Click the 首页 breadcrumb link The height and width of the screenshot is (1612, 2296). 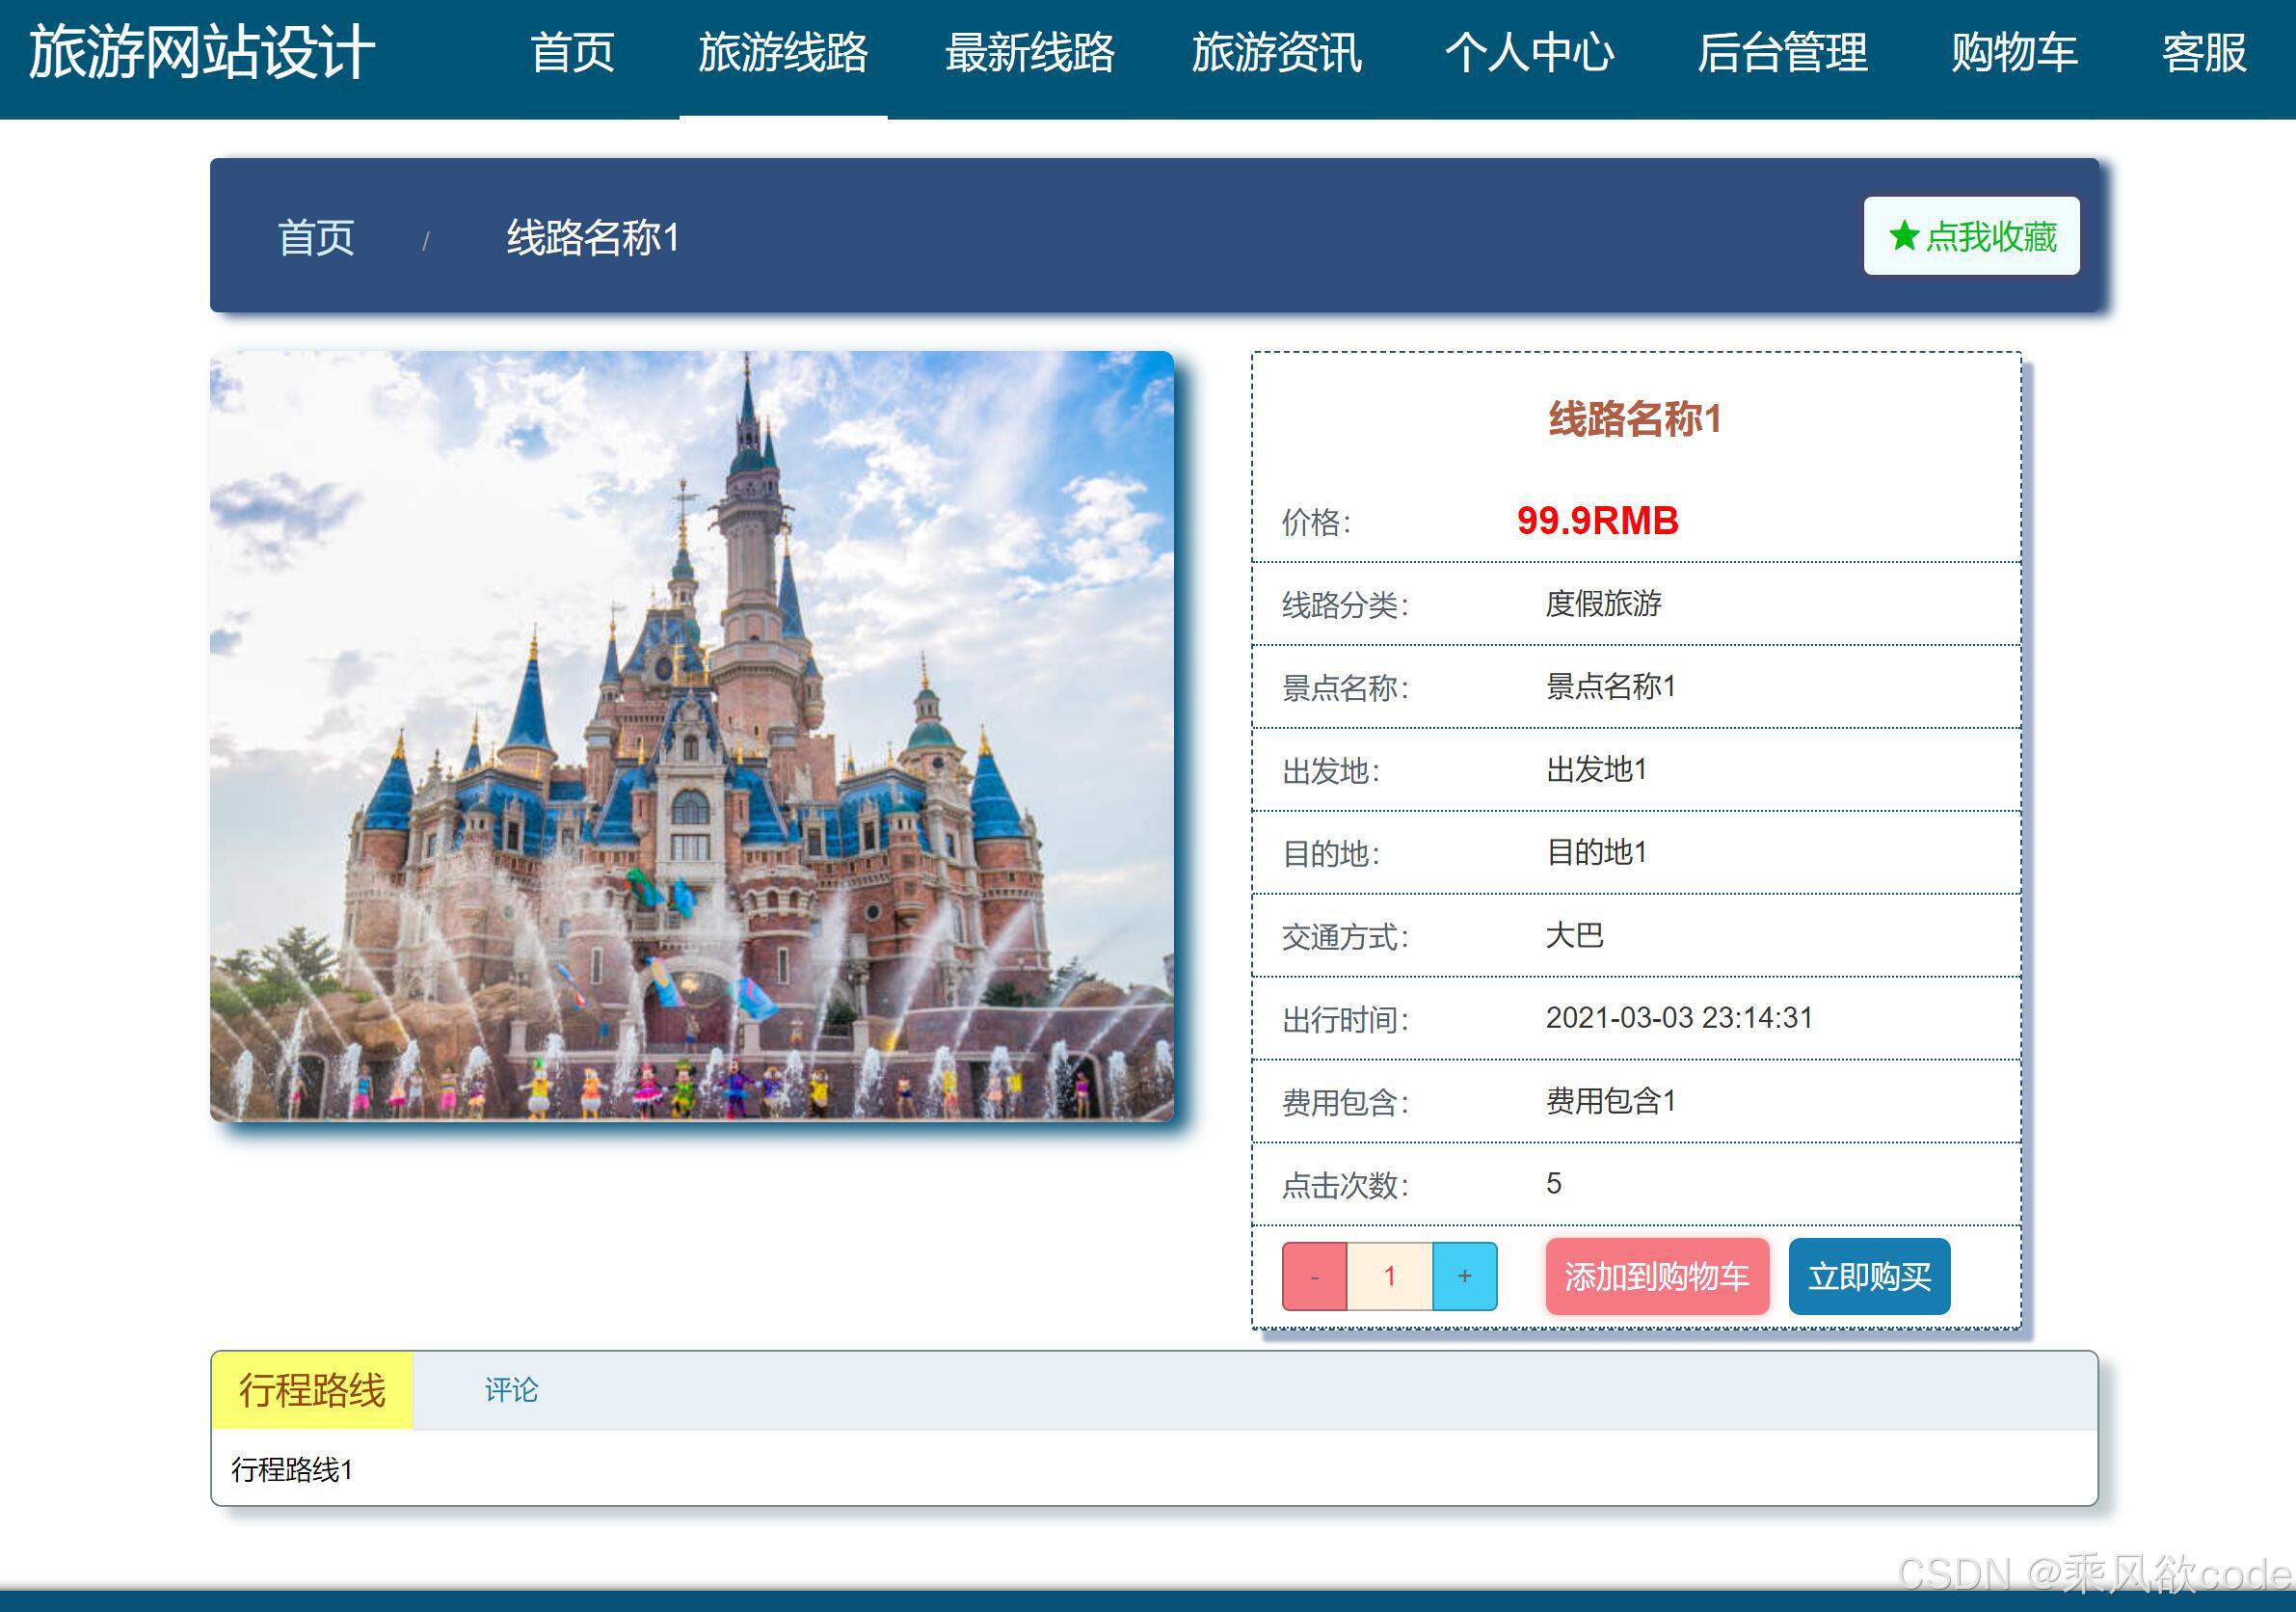[x=316, y=238]
